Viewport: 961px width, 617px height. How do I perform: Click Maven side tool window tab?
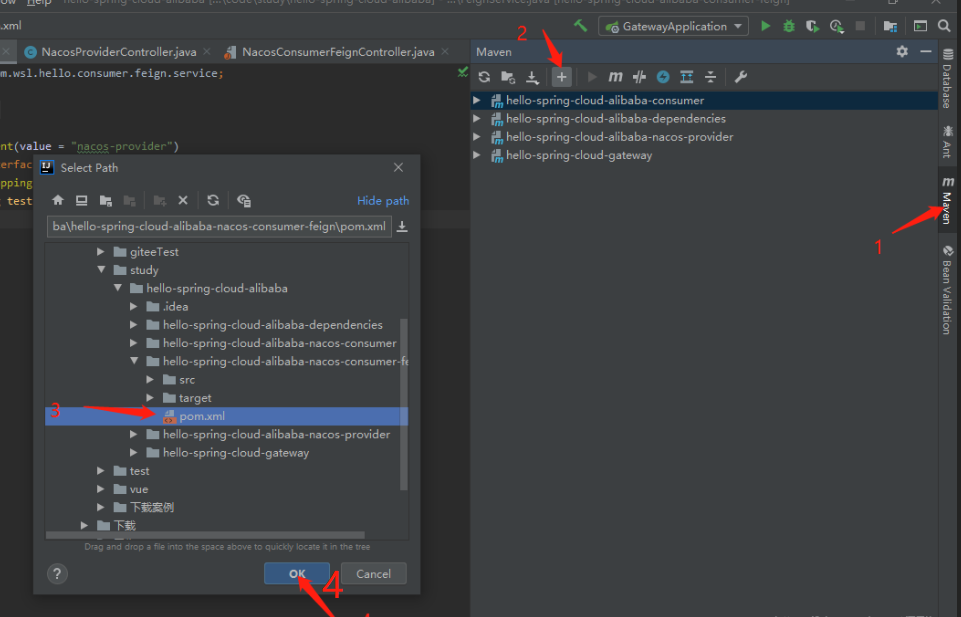click(948, 200)
